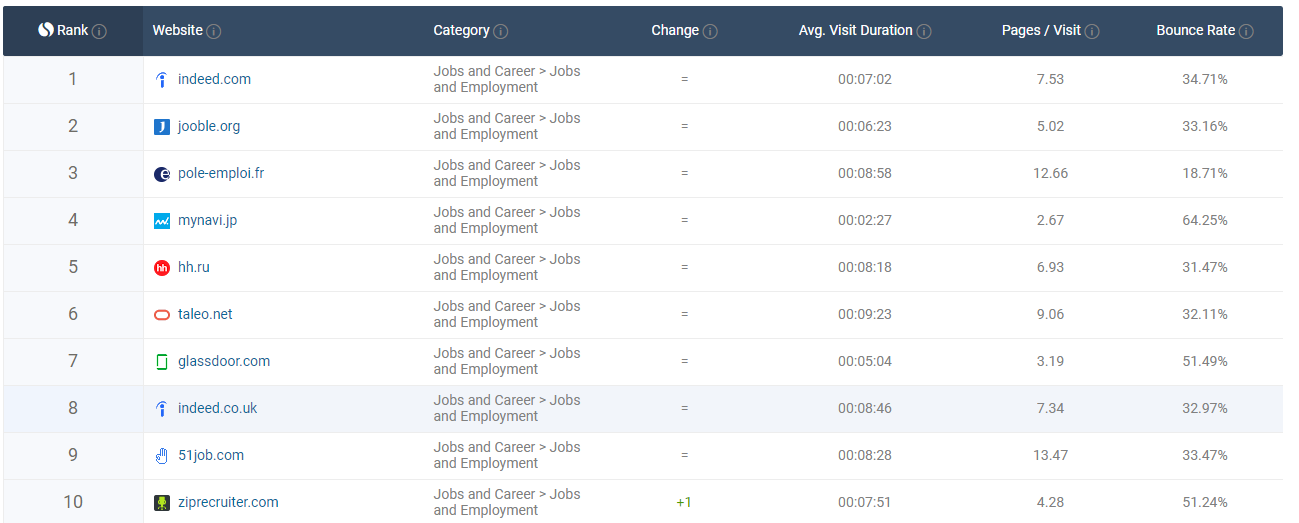Viewport: 1299px width, 523px height.
Task: Click bounce rate value 51.49%
Action: coord(1205,361)
